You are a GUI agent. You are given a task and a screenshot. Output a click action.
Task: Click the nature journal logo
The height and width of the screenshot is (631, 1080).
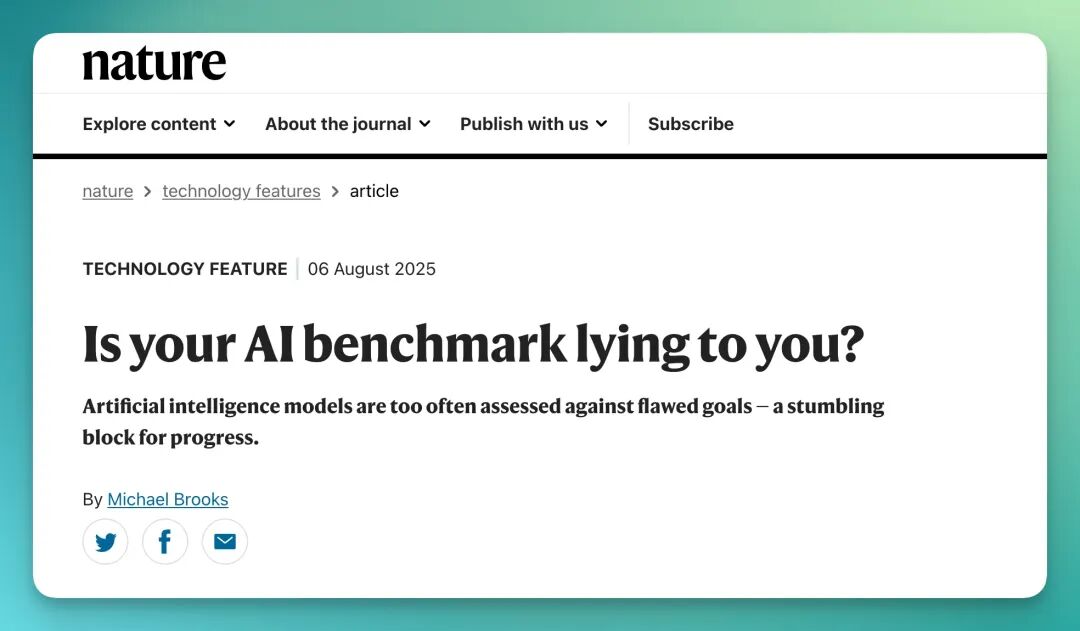click(x=154, y=64)
